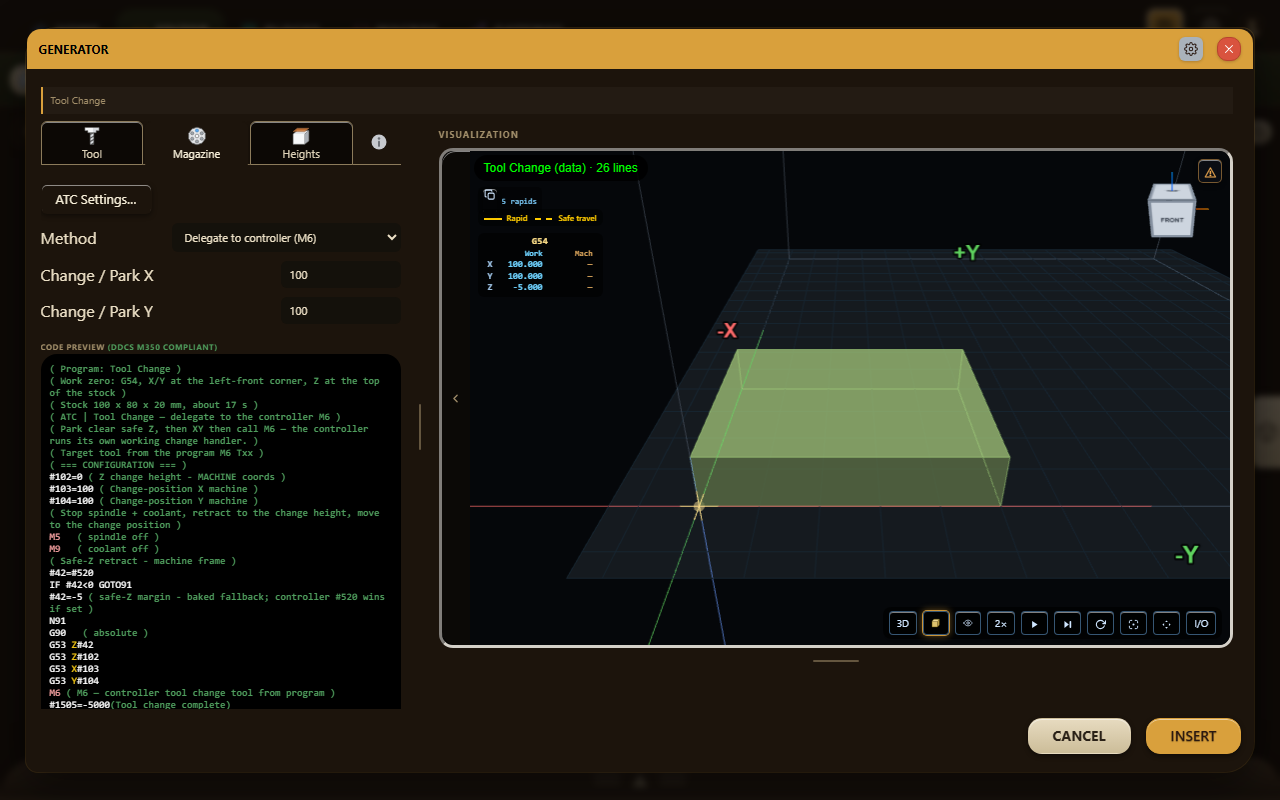Click the Z -5.000 work coordinate value
Viewport: 1280px width, 800px height.
[526, 287]
